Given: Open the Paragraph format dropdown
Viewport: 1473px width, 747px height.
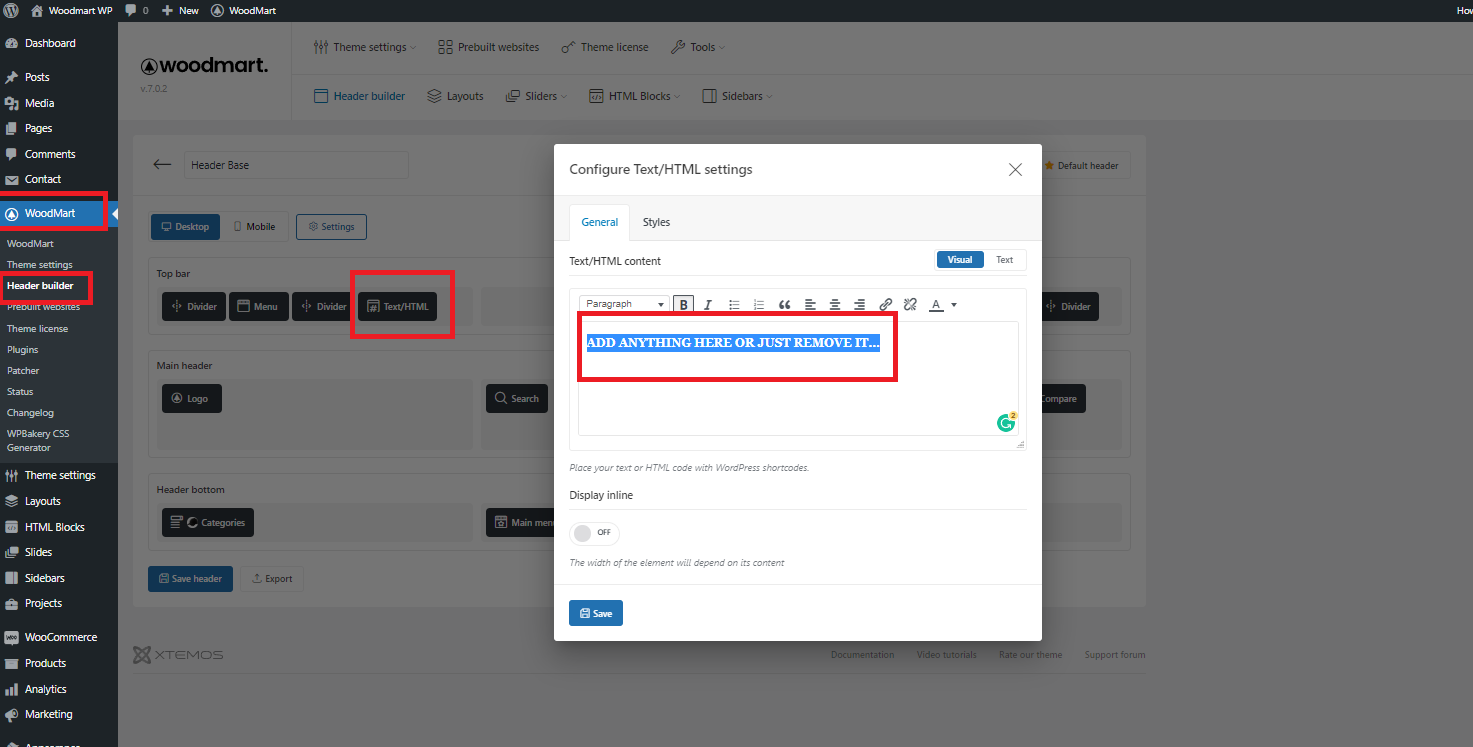Looking at the screenshot, I should click(x=625, y=304).
